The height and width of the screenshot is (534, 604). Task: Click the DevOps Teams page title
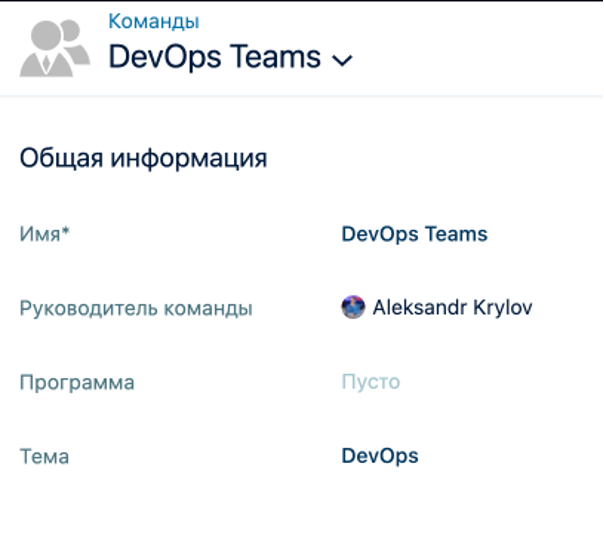214,57
